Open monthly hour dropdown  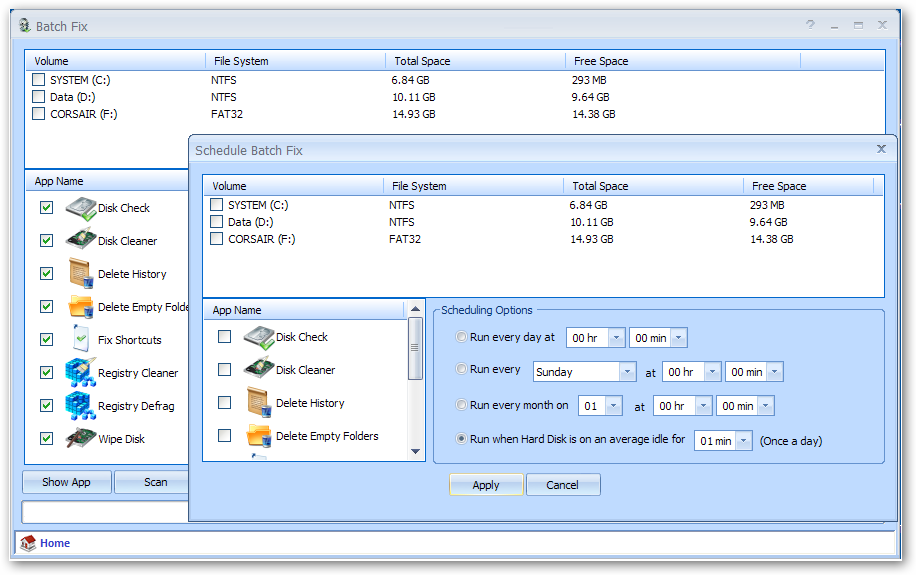[703, 406]
